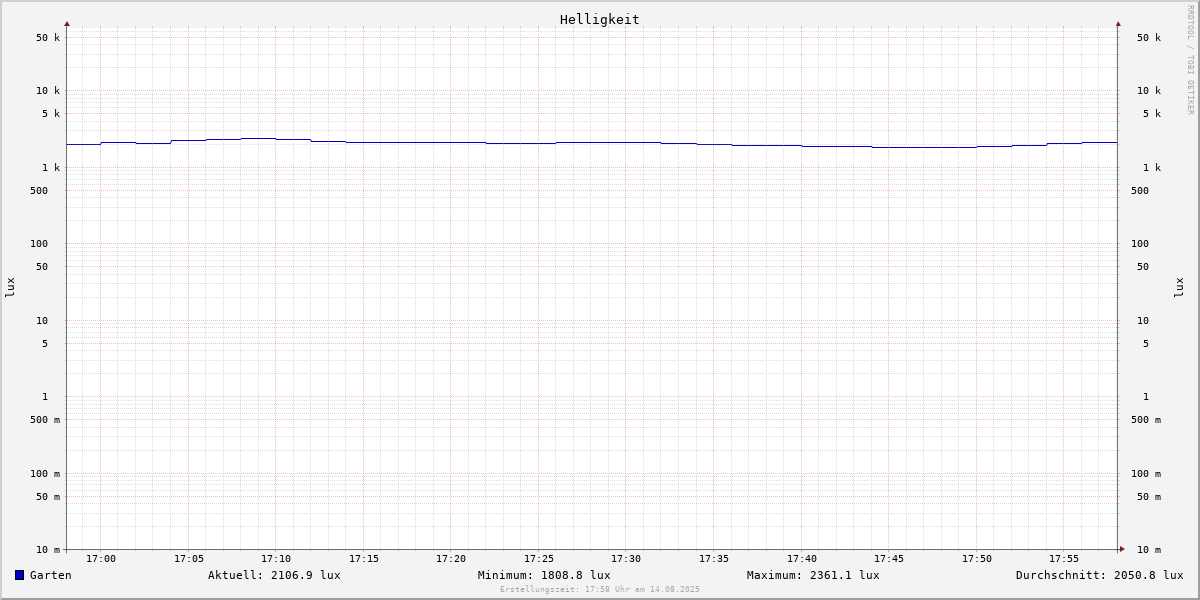Select the "Aktuell: 2106.9 lux" value
The width and height of the screenshot is (1200, 600).
pyautogui.click(x=274, y=575)
